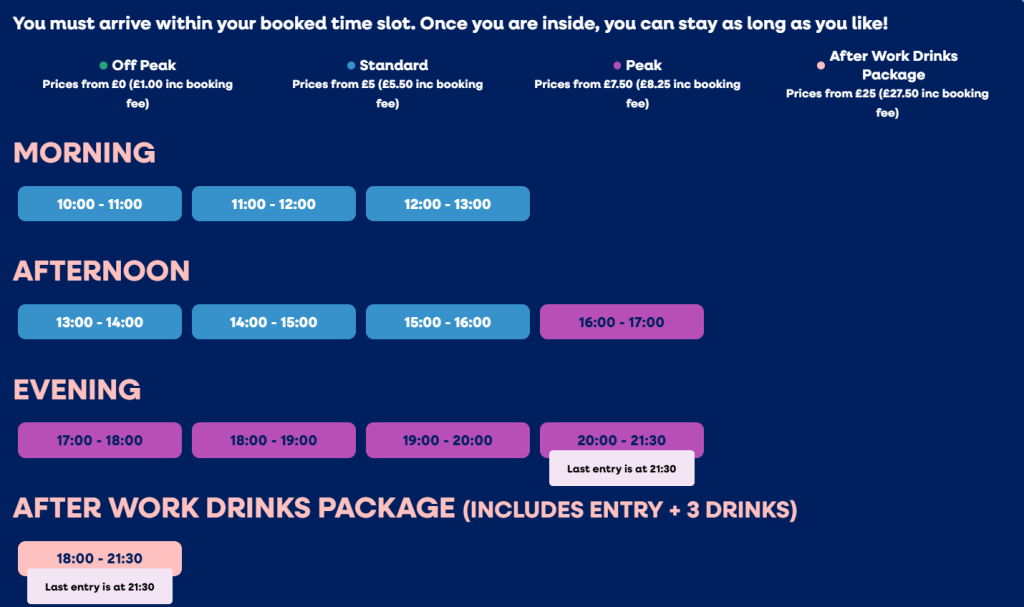This screenshot has width=1024, height=607.
Task: Book the 11:00 - 12:00 time slot
Action: (x=273, y=204)
